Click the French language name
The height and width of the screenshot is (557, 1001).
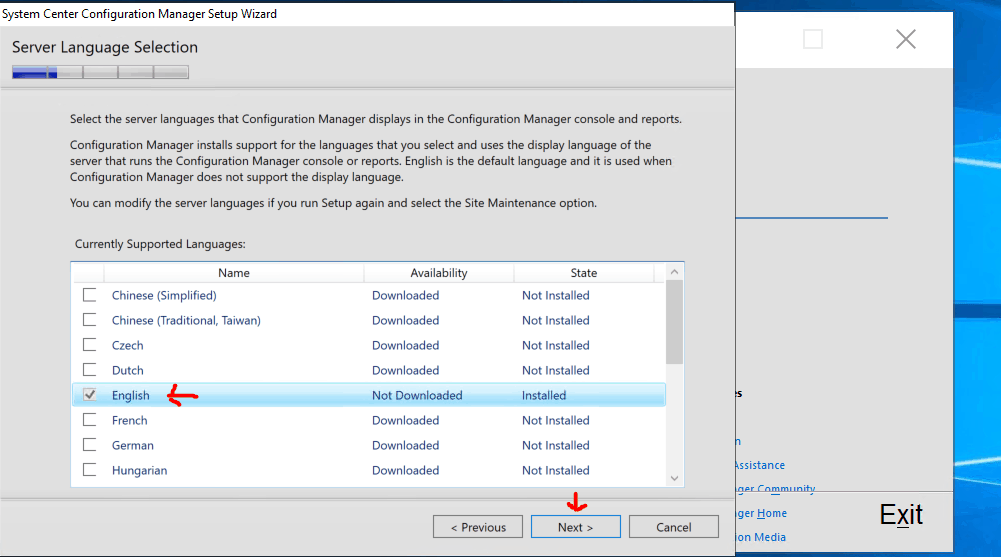pos(129,420)
